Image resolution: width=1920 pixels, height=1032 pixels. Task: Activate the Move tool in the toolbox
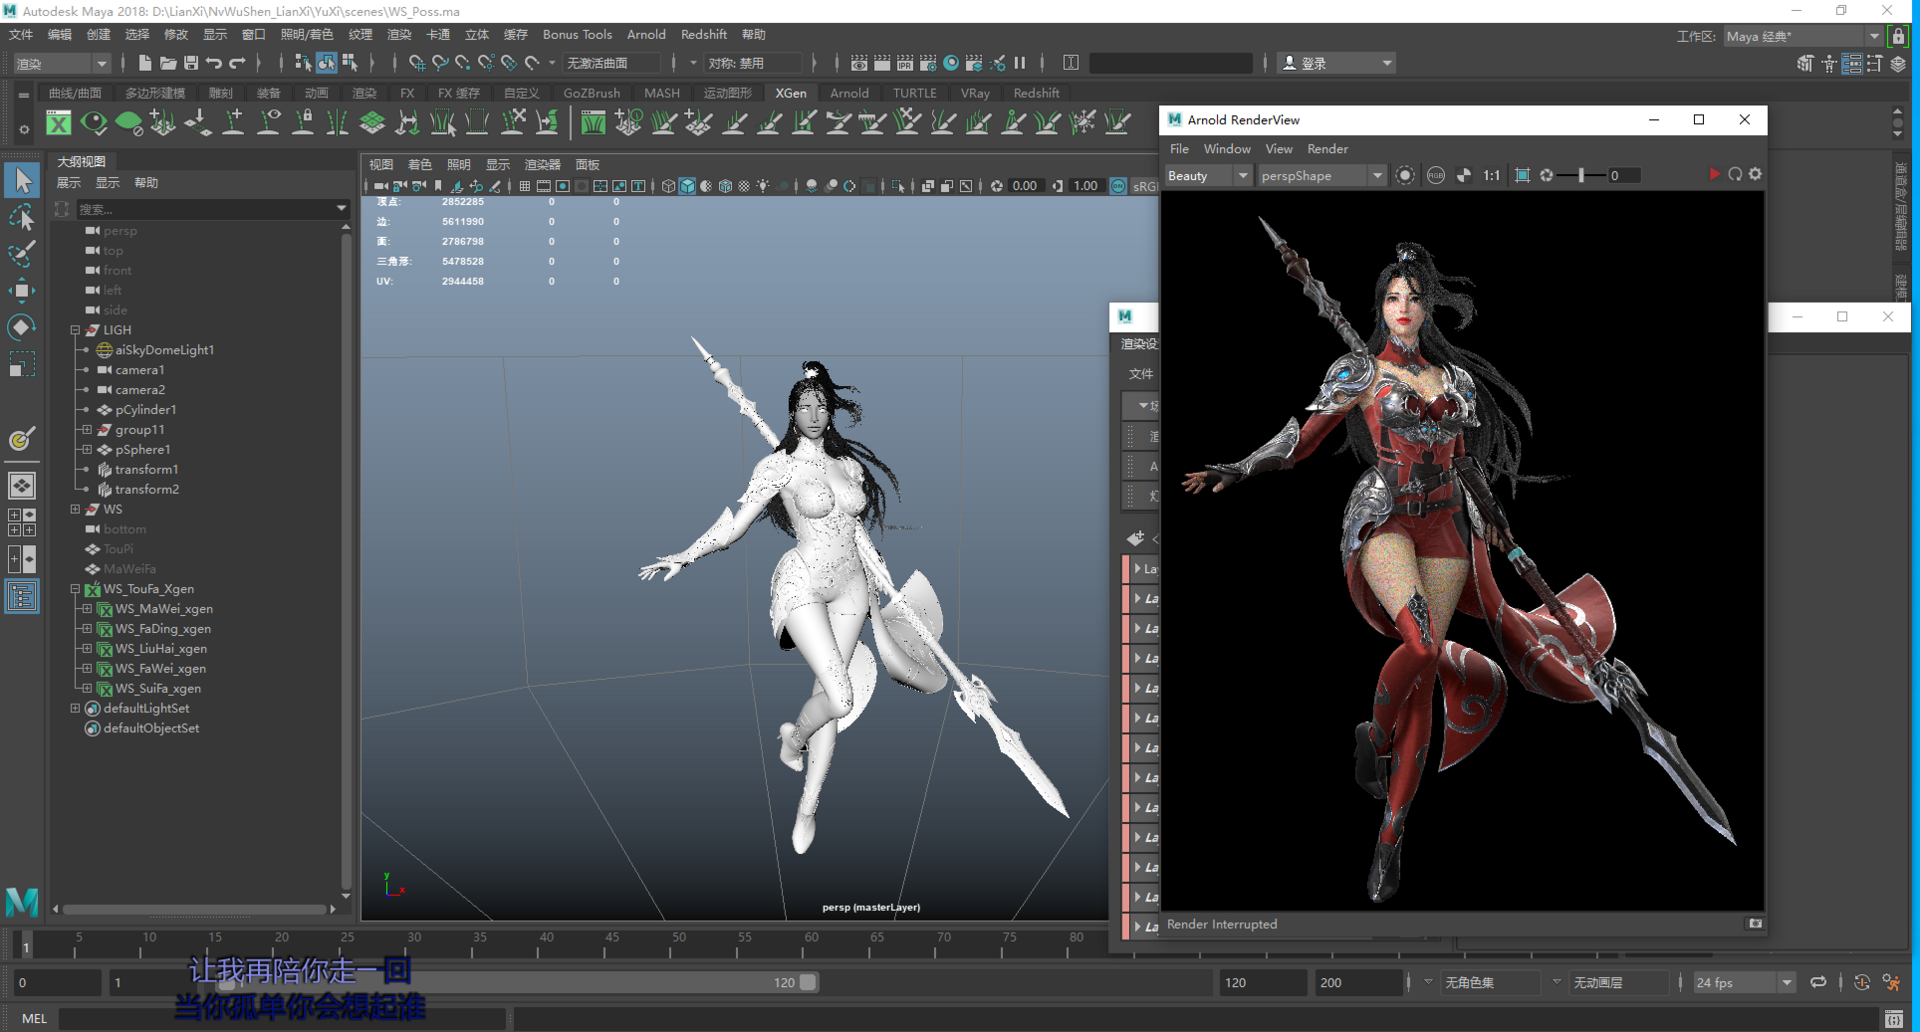pyautogui.click(x=22, y=291)
